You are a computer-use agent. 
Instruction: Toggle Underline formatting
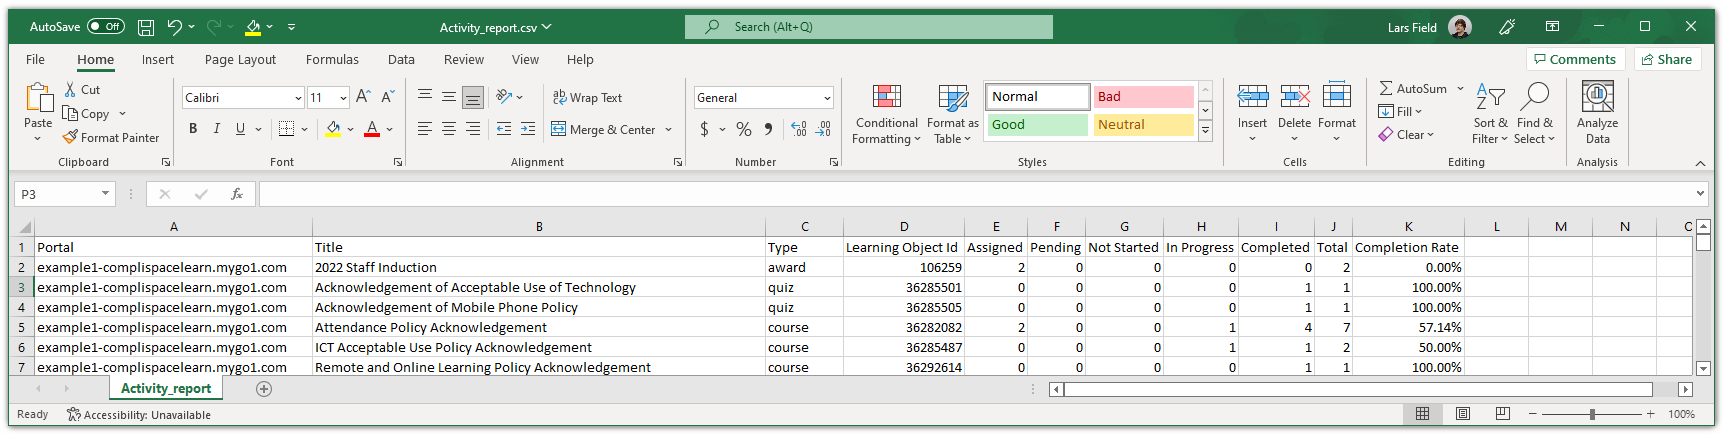[240, 128]
